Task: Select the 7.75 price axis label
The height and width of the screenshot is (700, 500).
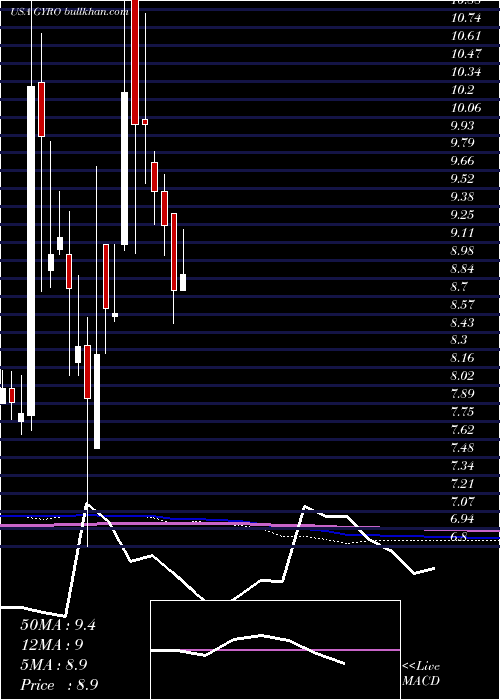Action: click(462, 412)
